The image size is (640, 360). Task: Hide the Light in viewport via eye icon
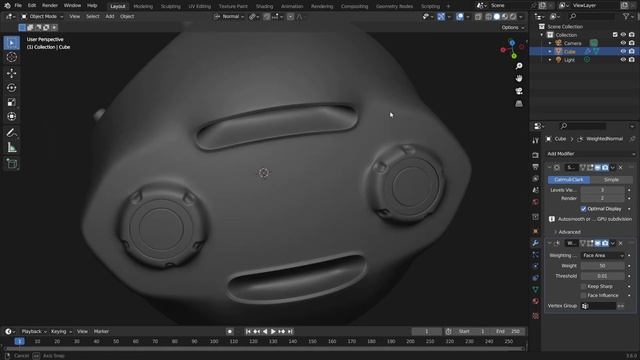point(623,60)
